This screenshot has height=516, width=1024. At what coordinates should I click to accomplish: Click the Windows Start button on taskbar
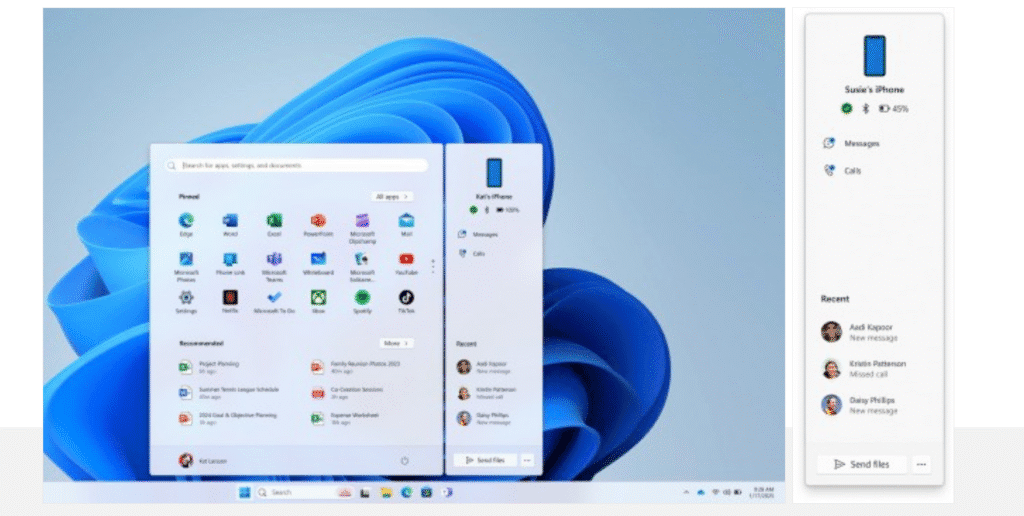[x=244, y=492]
